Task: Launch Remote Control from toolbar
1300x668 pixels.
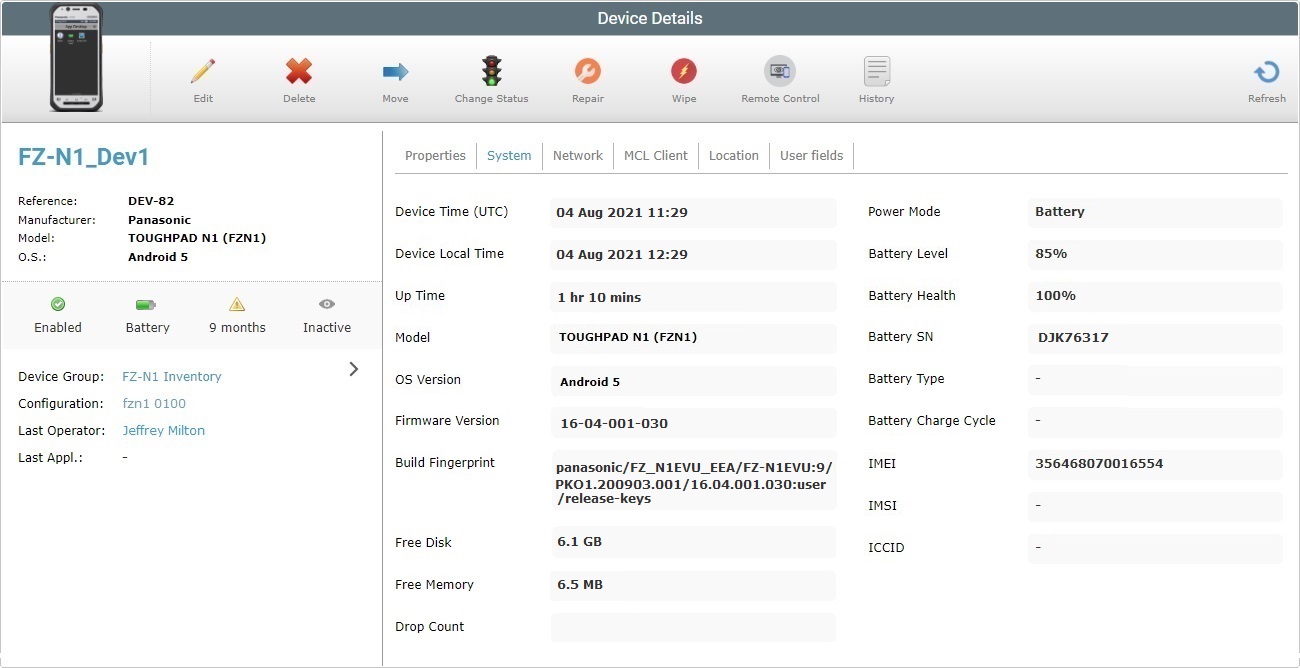Action: [780, 72]
